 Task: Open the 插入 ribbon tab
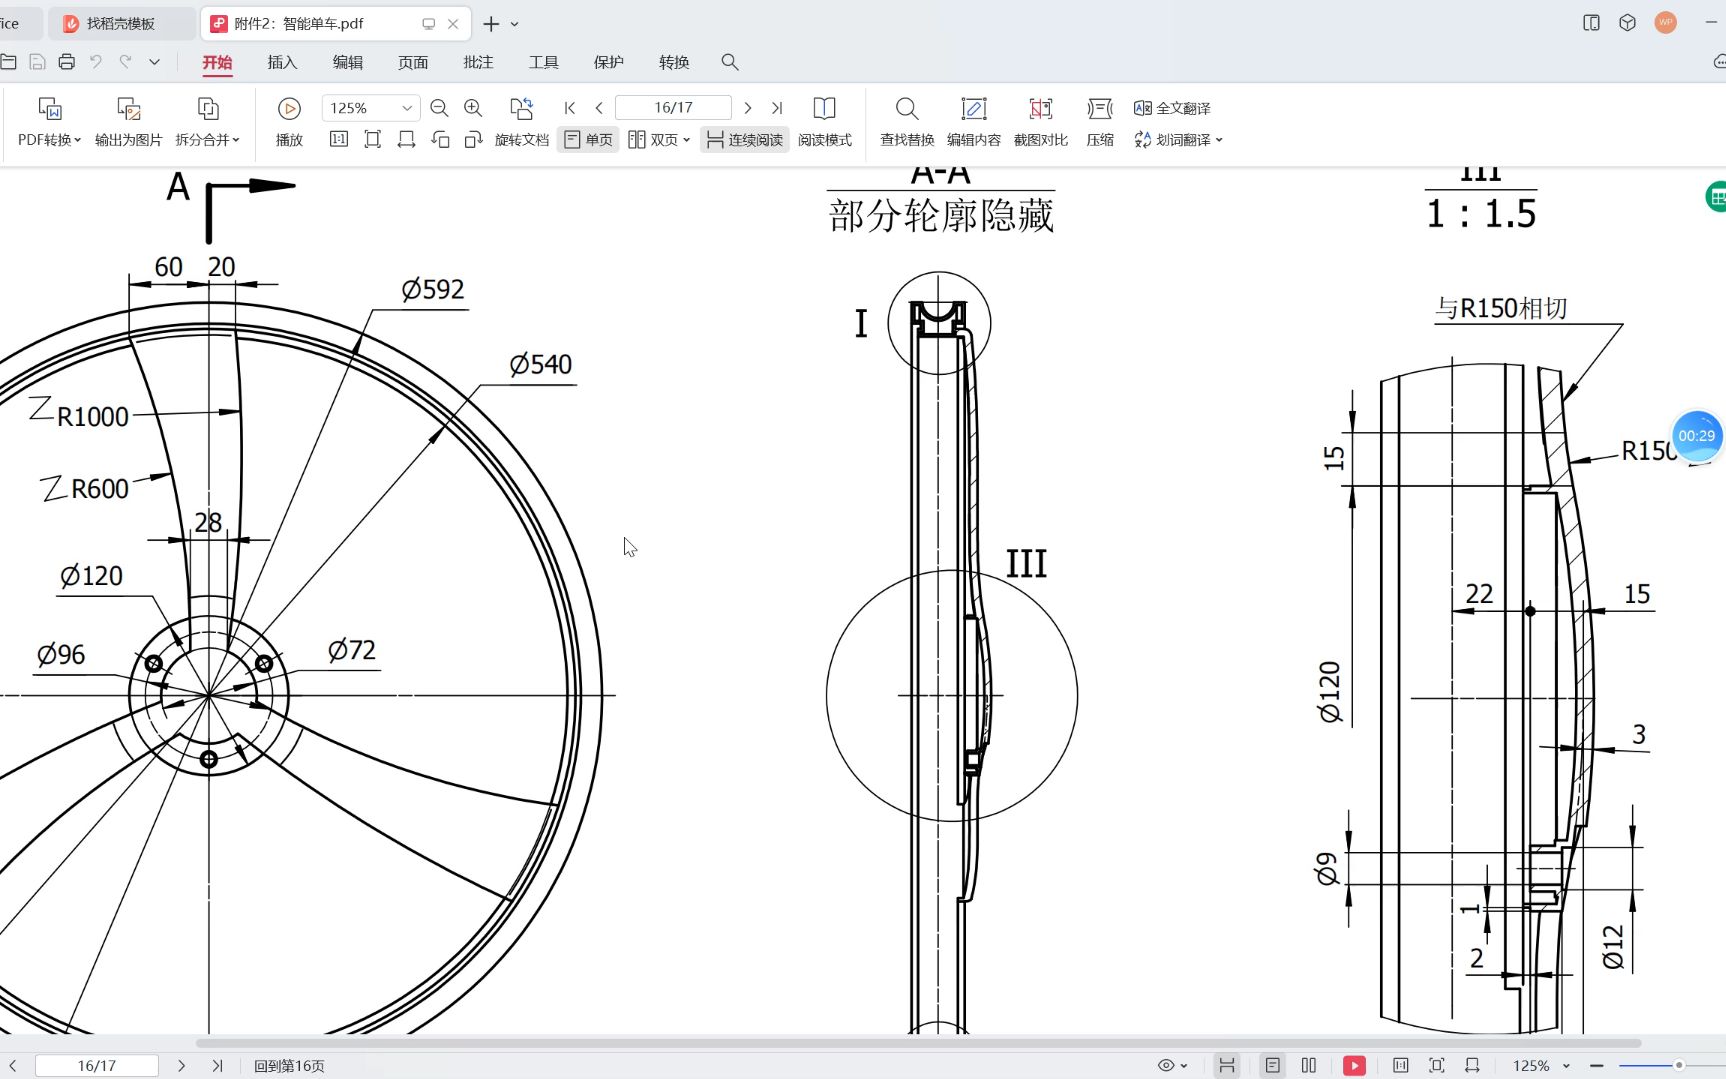click(282, 62)
